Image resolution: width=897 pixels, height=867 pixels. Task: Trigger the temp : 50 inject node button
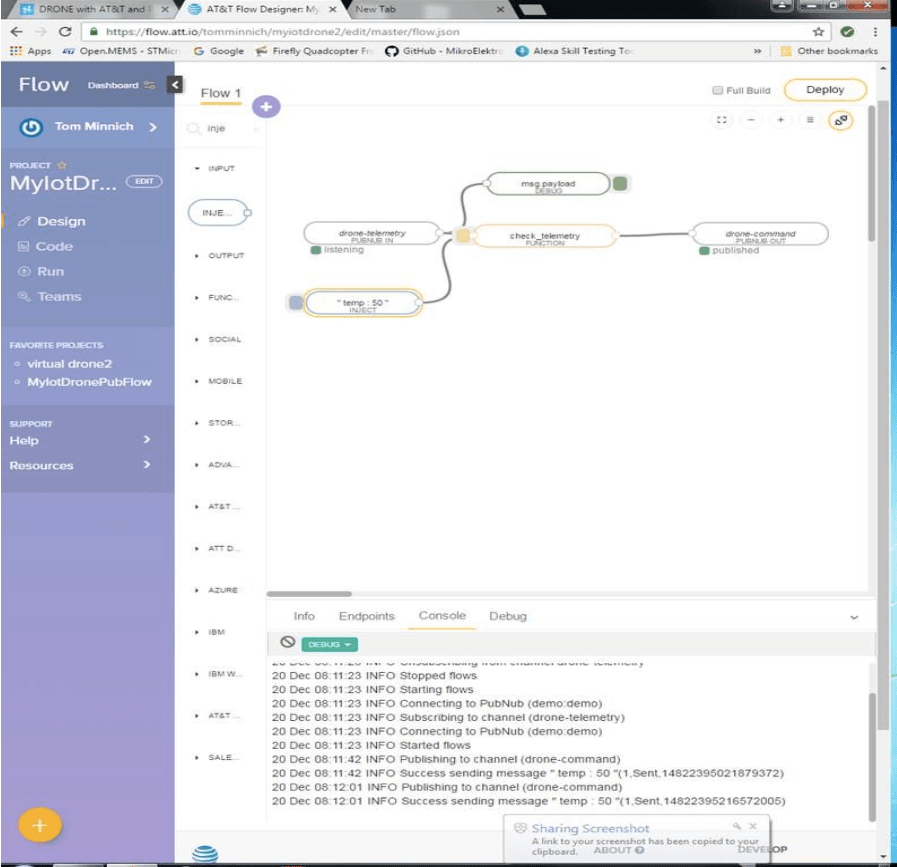click(296, 302)
